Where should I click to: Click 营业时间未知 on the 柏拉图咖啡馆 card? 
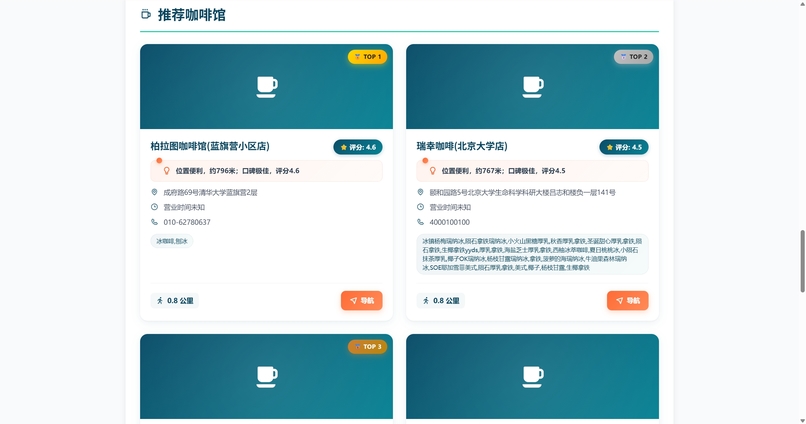[x=184, y=207]
